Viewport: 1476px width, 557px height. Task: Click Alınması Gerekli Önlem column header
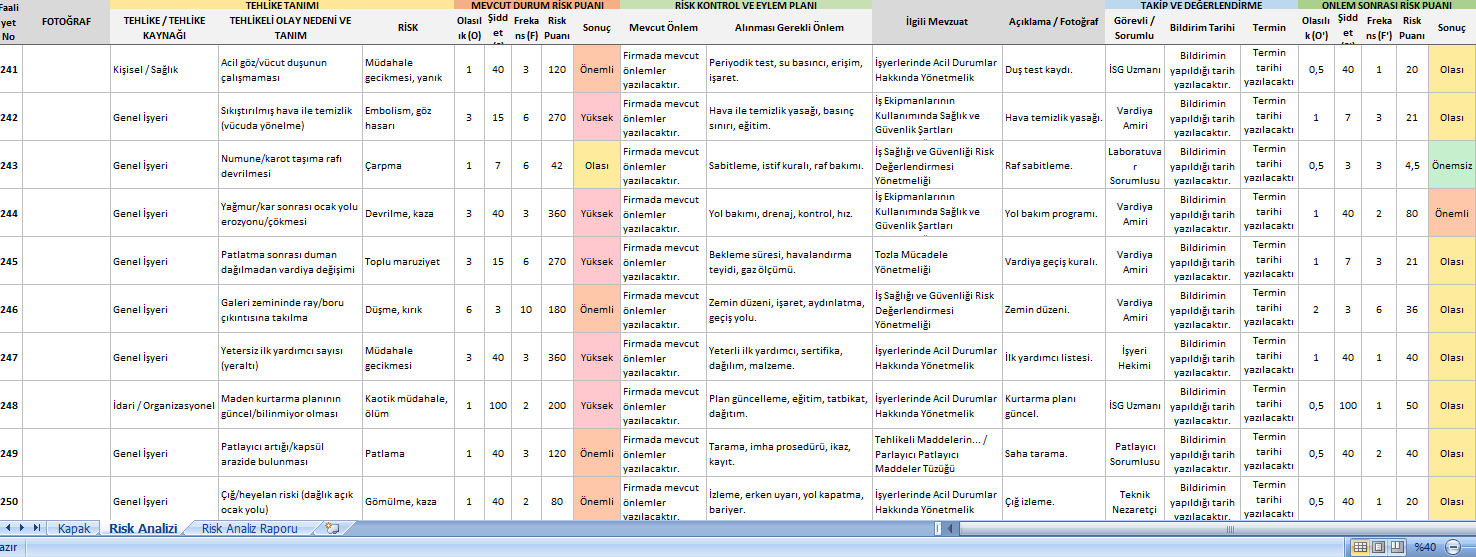789,28
